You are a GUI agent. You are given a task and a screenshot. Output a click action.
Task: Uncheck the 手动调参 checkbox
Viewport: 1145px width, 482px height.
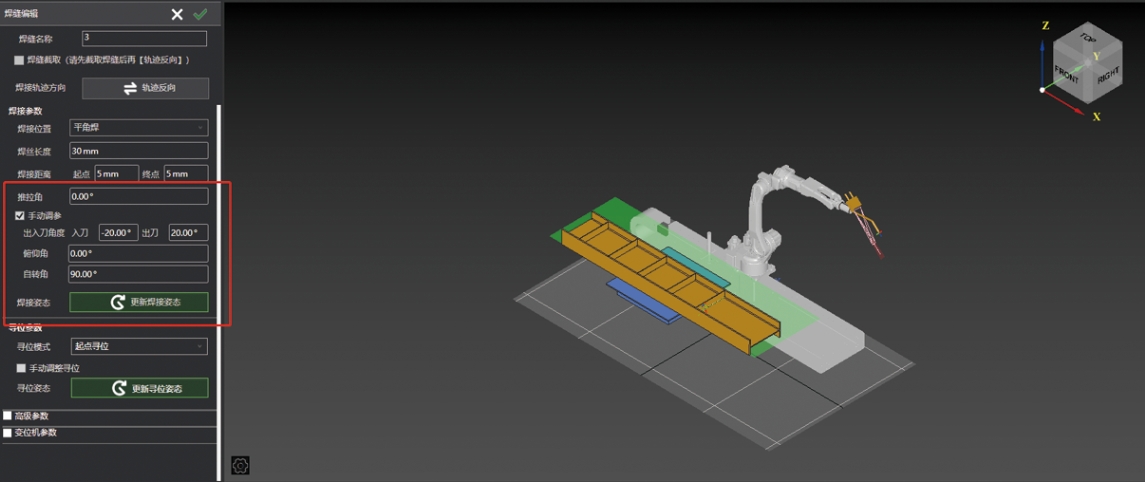[x=19, y=215]
